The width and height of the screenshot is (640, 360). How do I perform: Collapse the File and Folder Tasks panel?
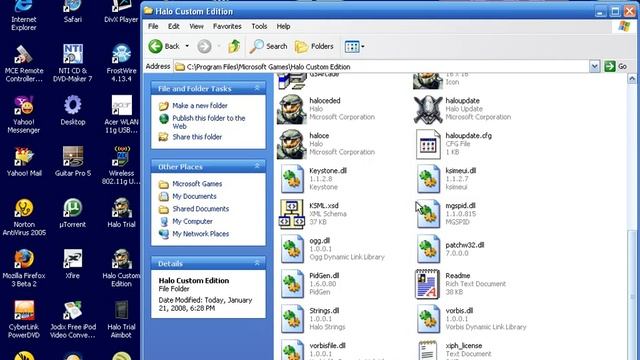point(257,88)
